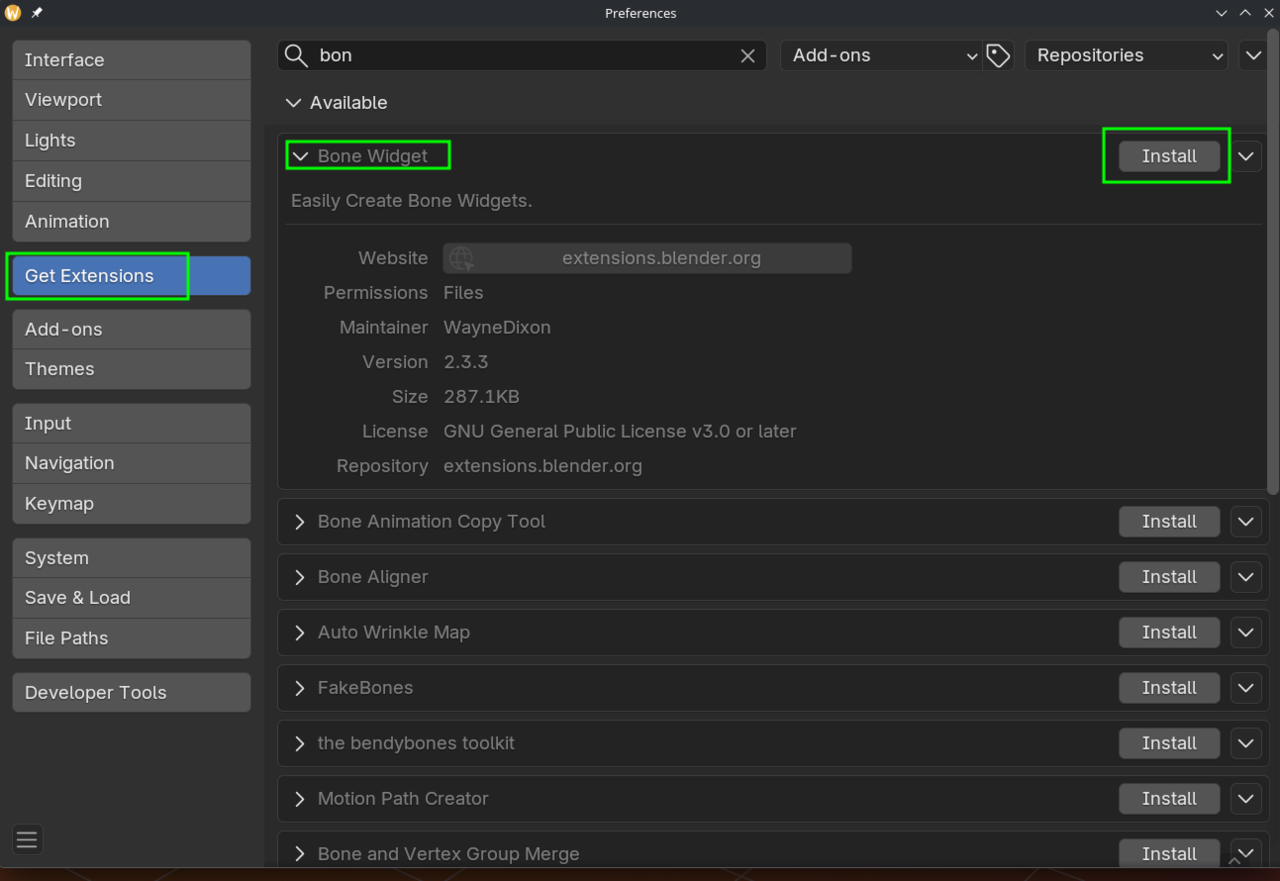This screenshot has height=881, width=1280.
Task: Open the Repositories dropdown
Action: pos(1127,55)
